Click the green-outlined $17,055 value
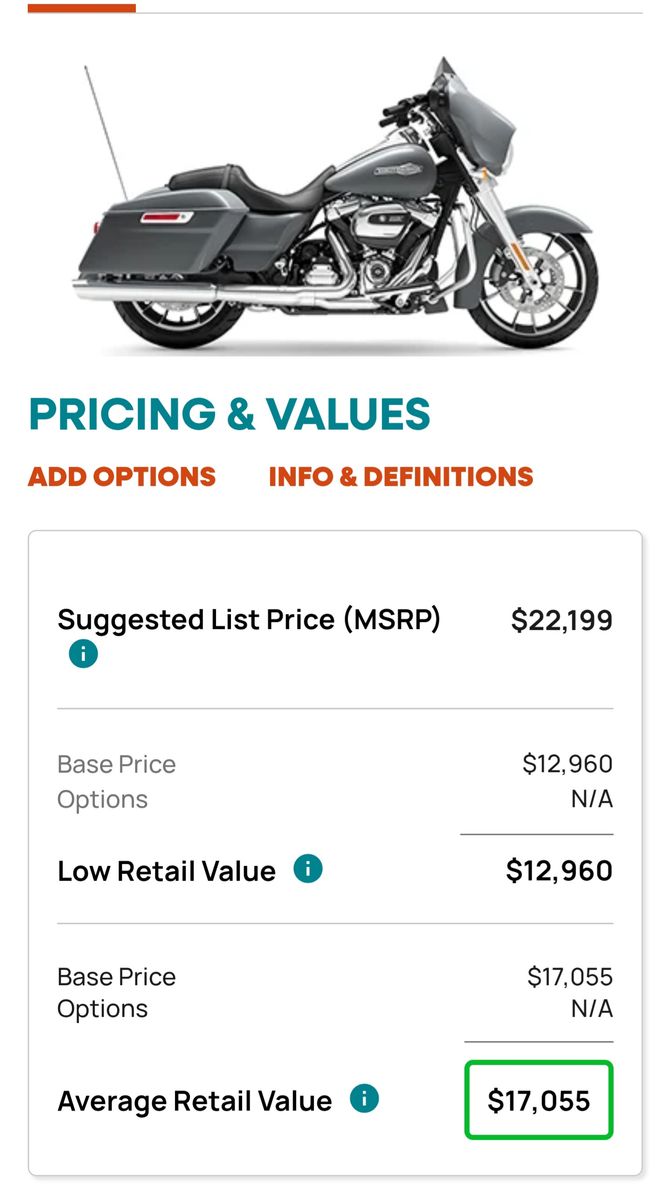This screenshot has height=1200, width=669. point(539,1102)
